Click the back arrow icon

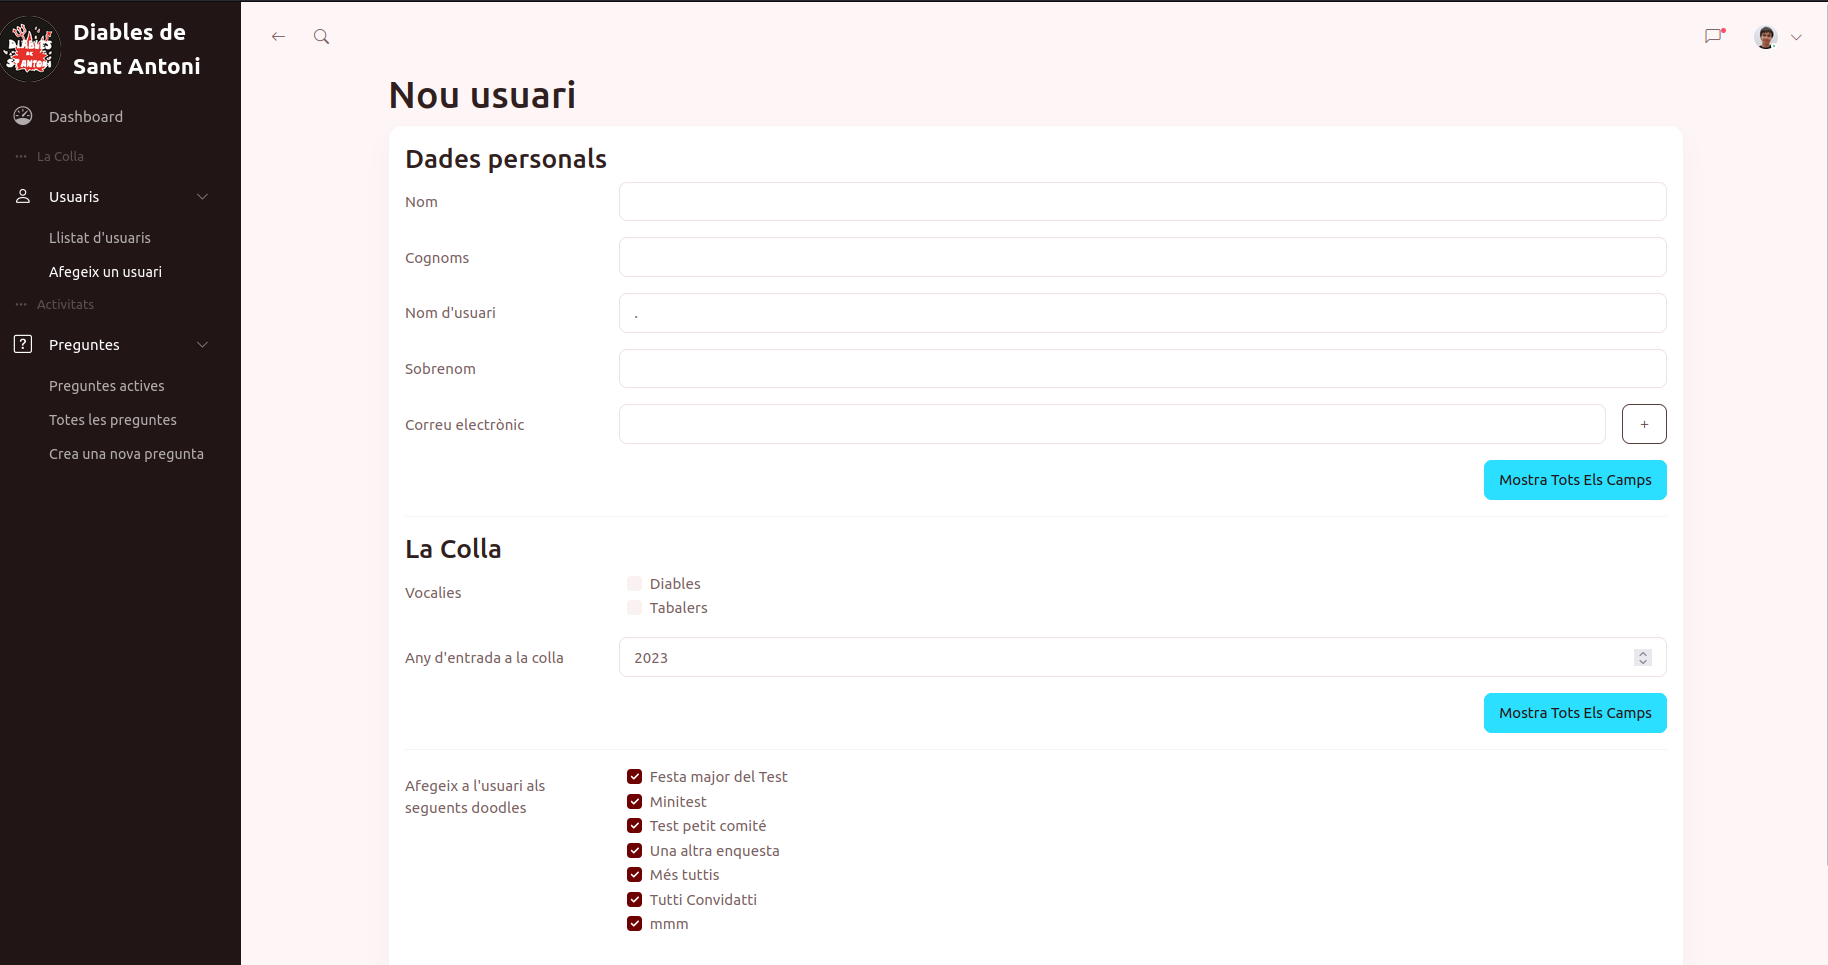point(278,37)
